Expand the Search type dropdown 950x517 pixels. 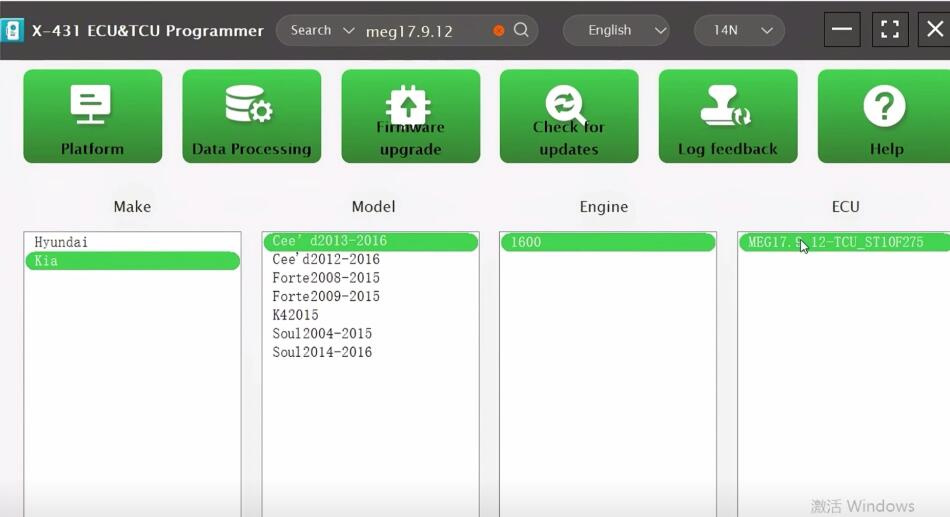(321, 30)
